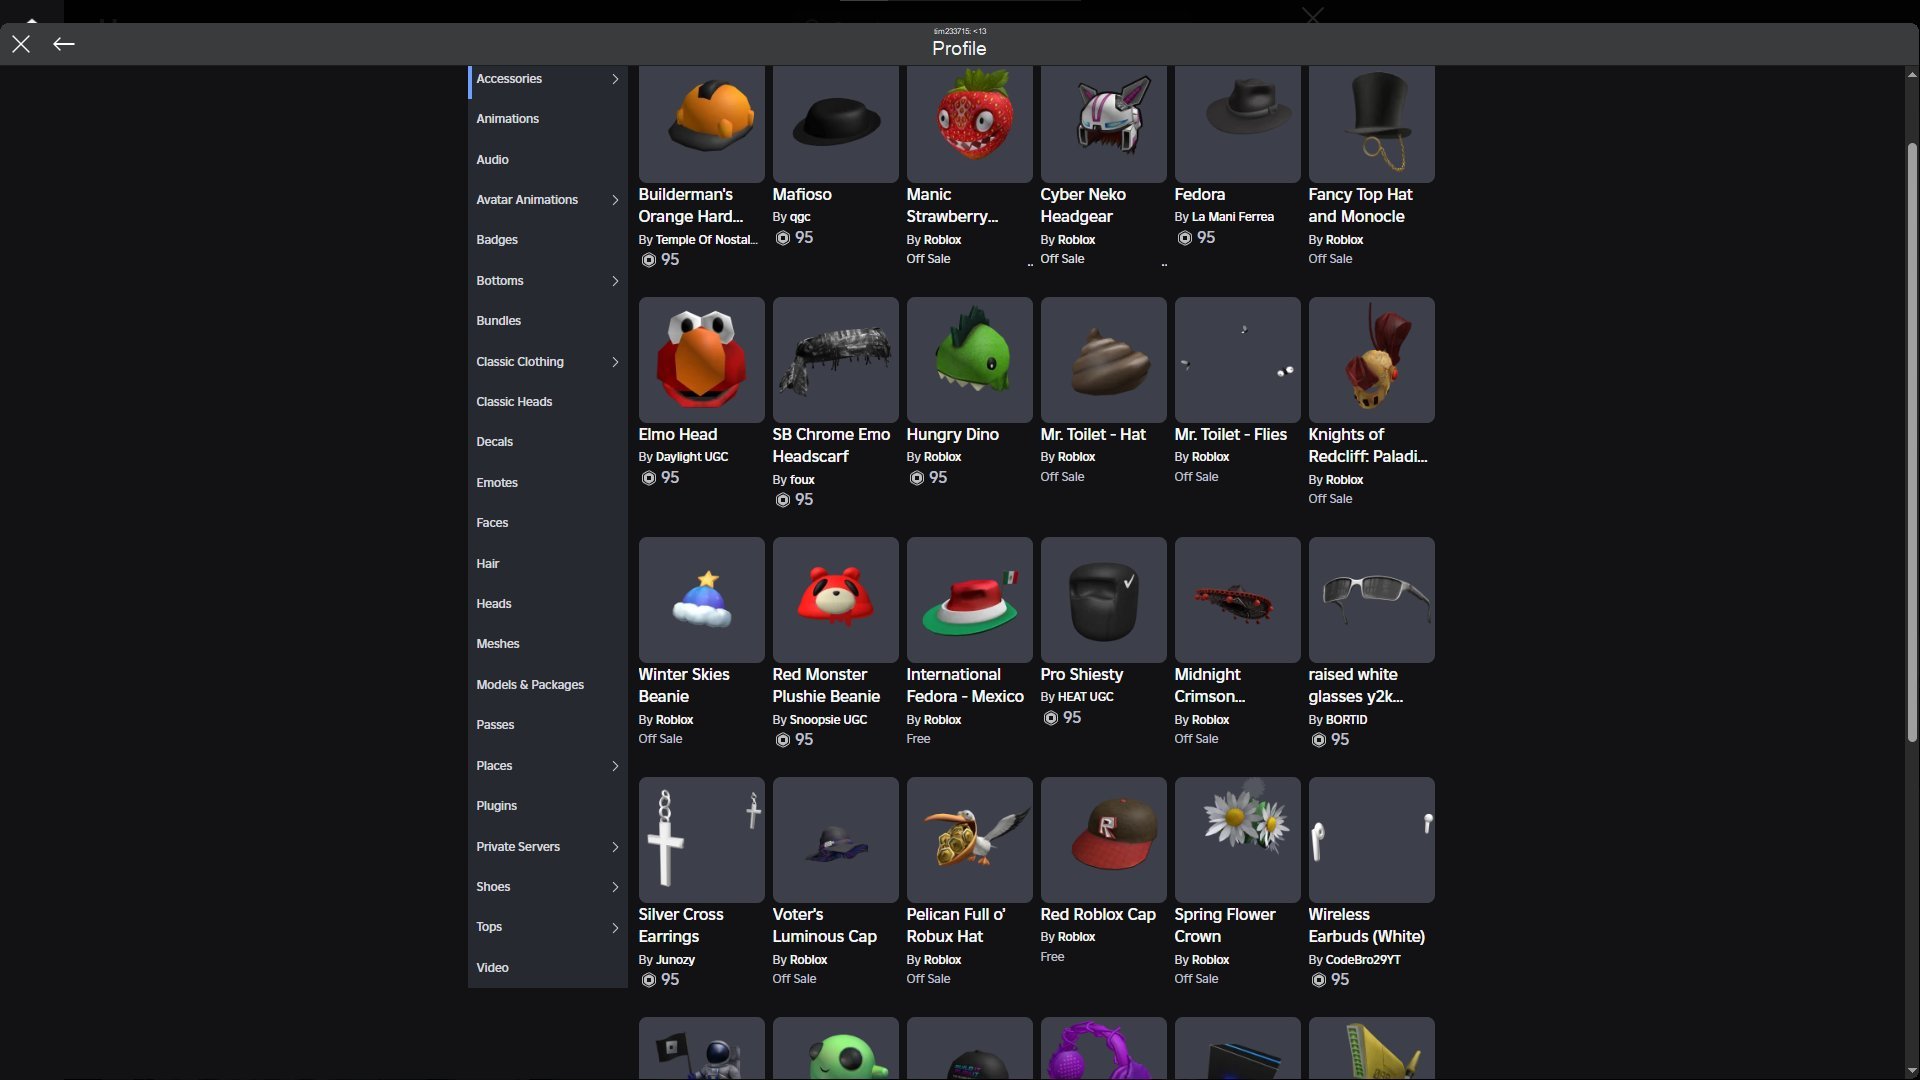Click the scrollbar up arrow
The image size is (1920, 1080).
1912,75
